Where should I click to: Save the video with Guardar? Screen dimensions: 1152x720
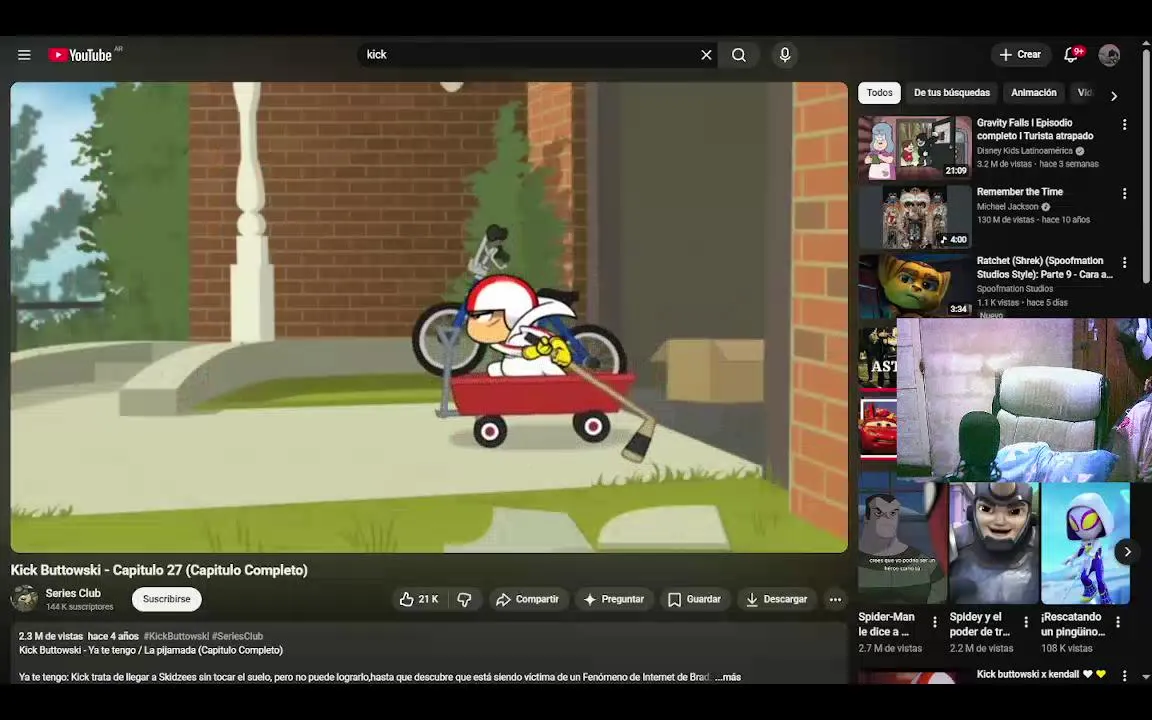(694, 600)
